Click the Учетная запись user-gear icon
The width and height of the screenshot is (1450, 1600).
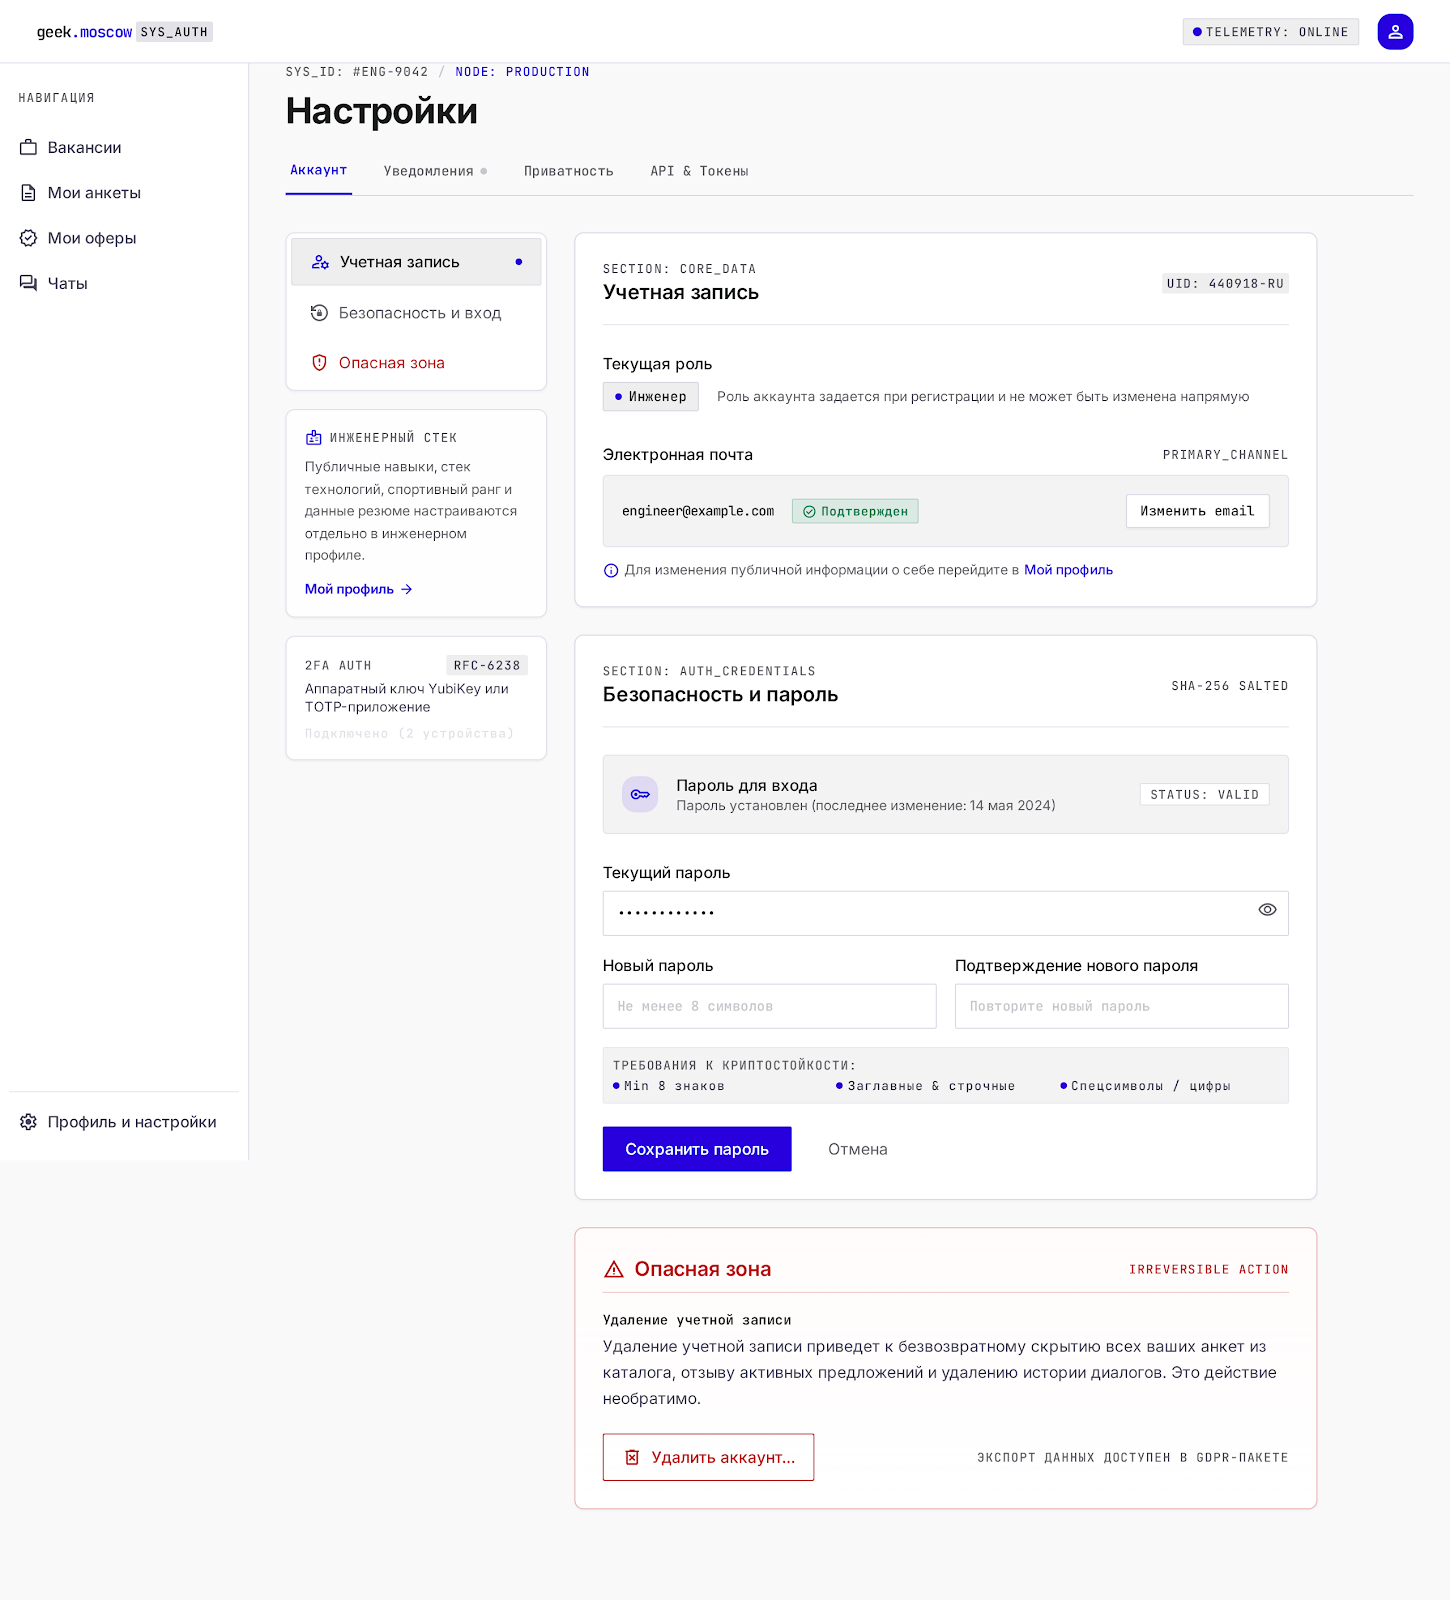coord(320,262)
